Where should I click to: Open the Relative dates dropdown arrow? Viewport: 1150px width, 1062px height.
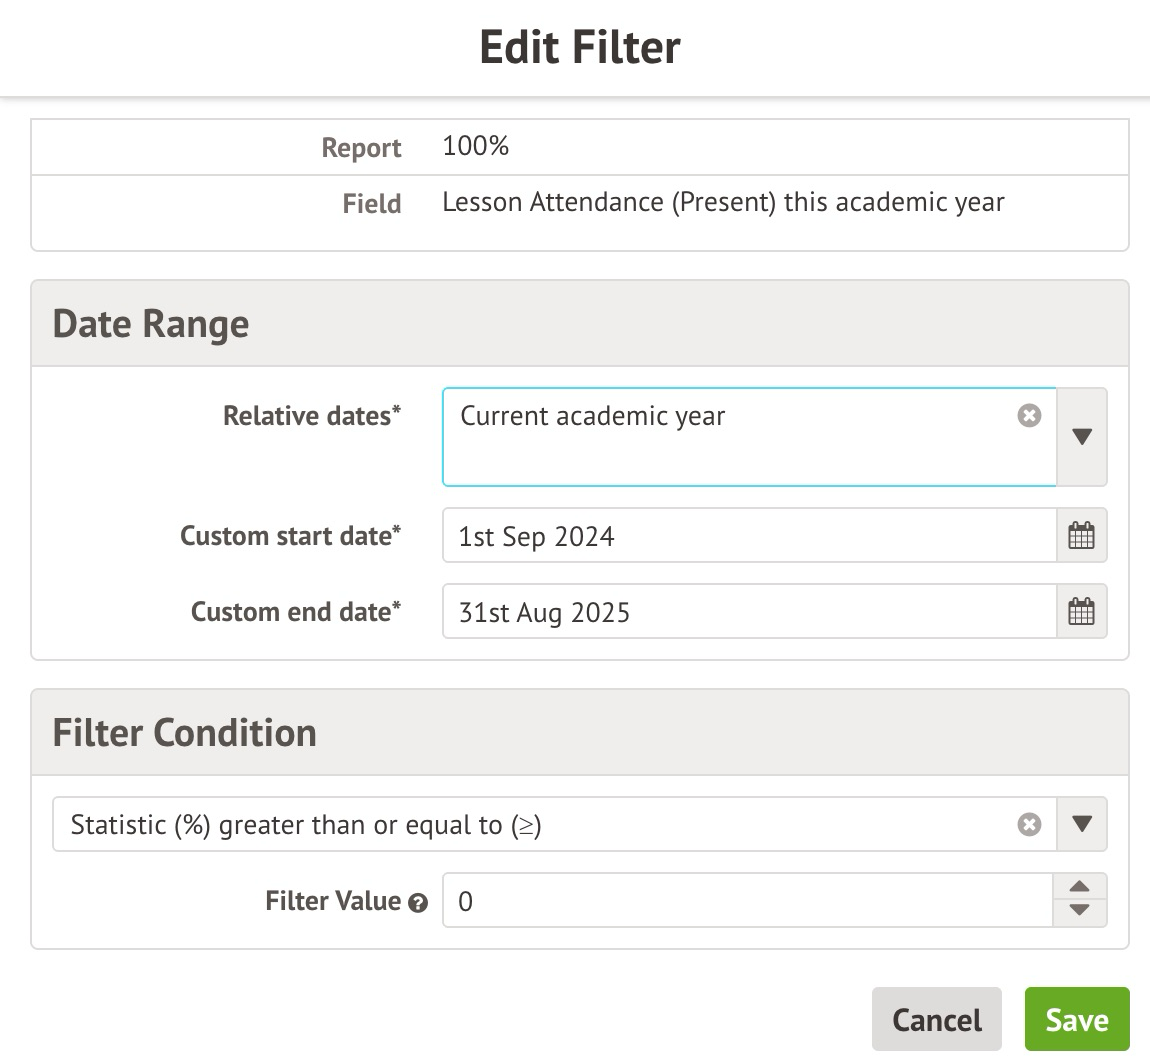pyautogui.click(x=1081, y=437)
